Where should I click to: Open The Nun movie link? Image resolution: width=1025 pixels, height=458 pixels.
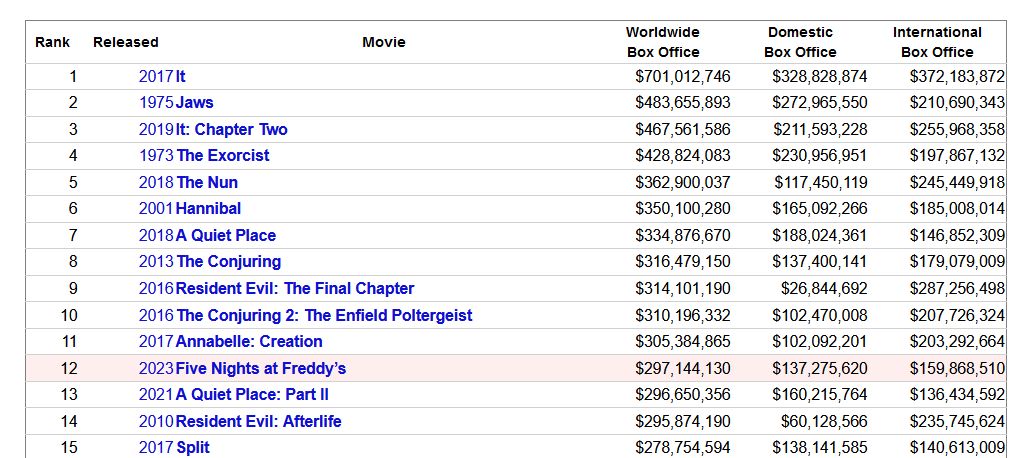207,182
